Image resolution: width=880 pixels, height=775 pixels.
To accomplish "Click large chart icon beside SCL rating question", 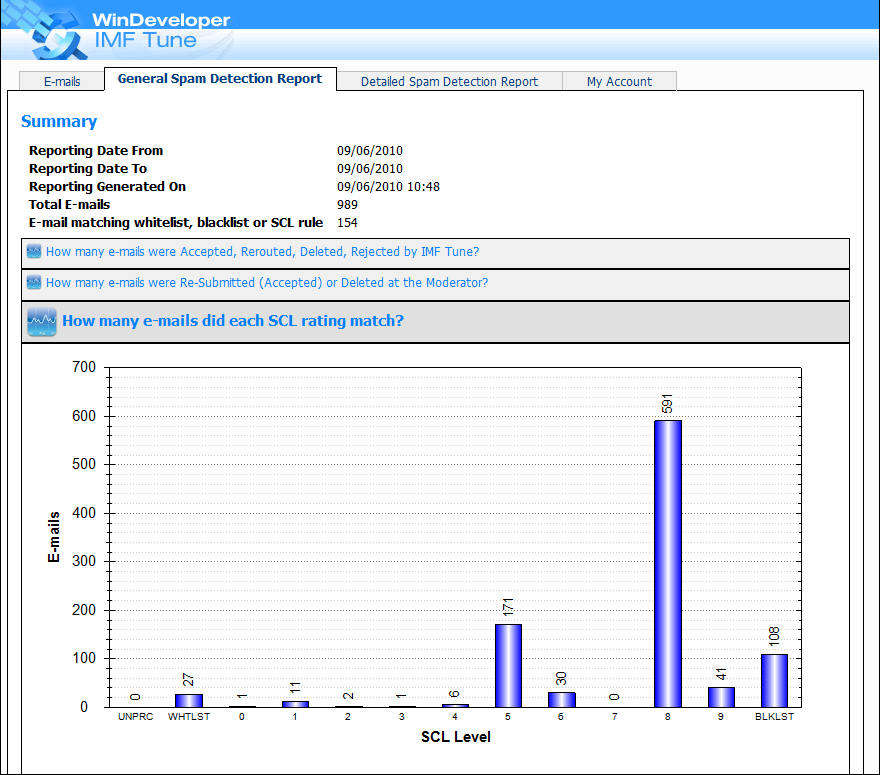I will 42,322.
